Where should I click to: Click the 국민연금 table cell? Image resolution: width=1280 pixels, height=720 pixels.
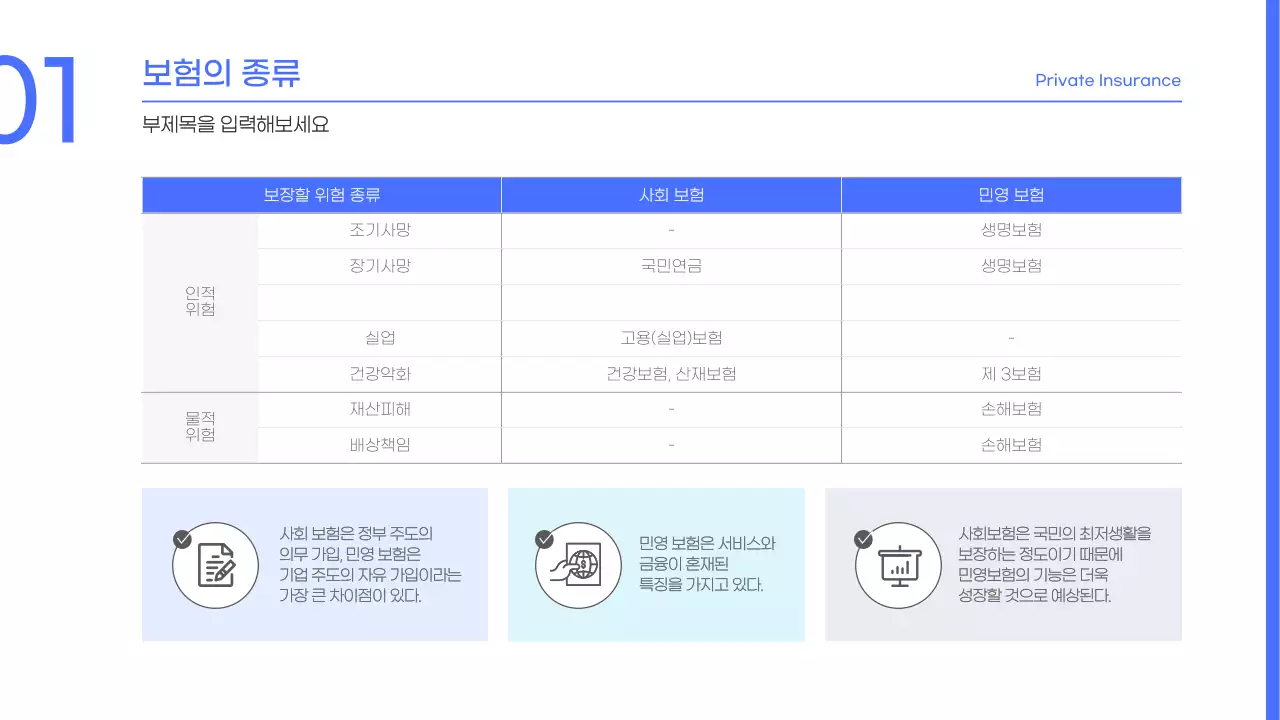pos(670,266)
